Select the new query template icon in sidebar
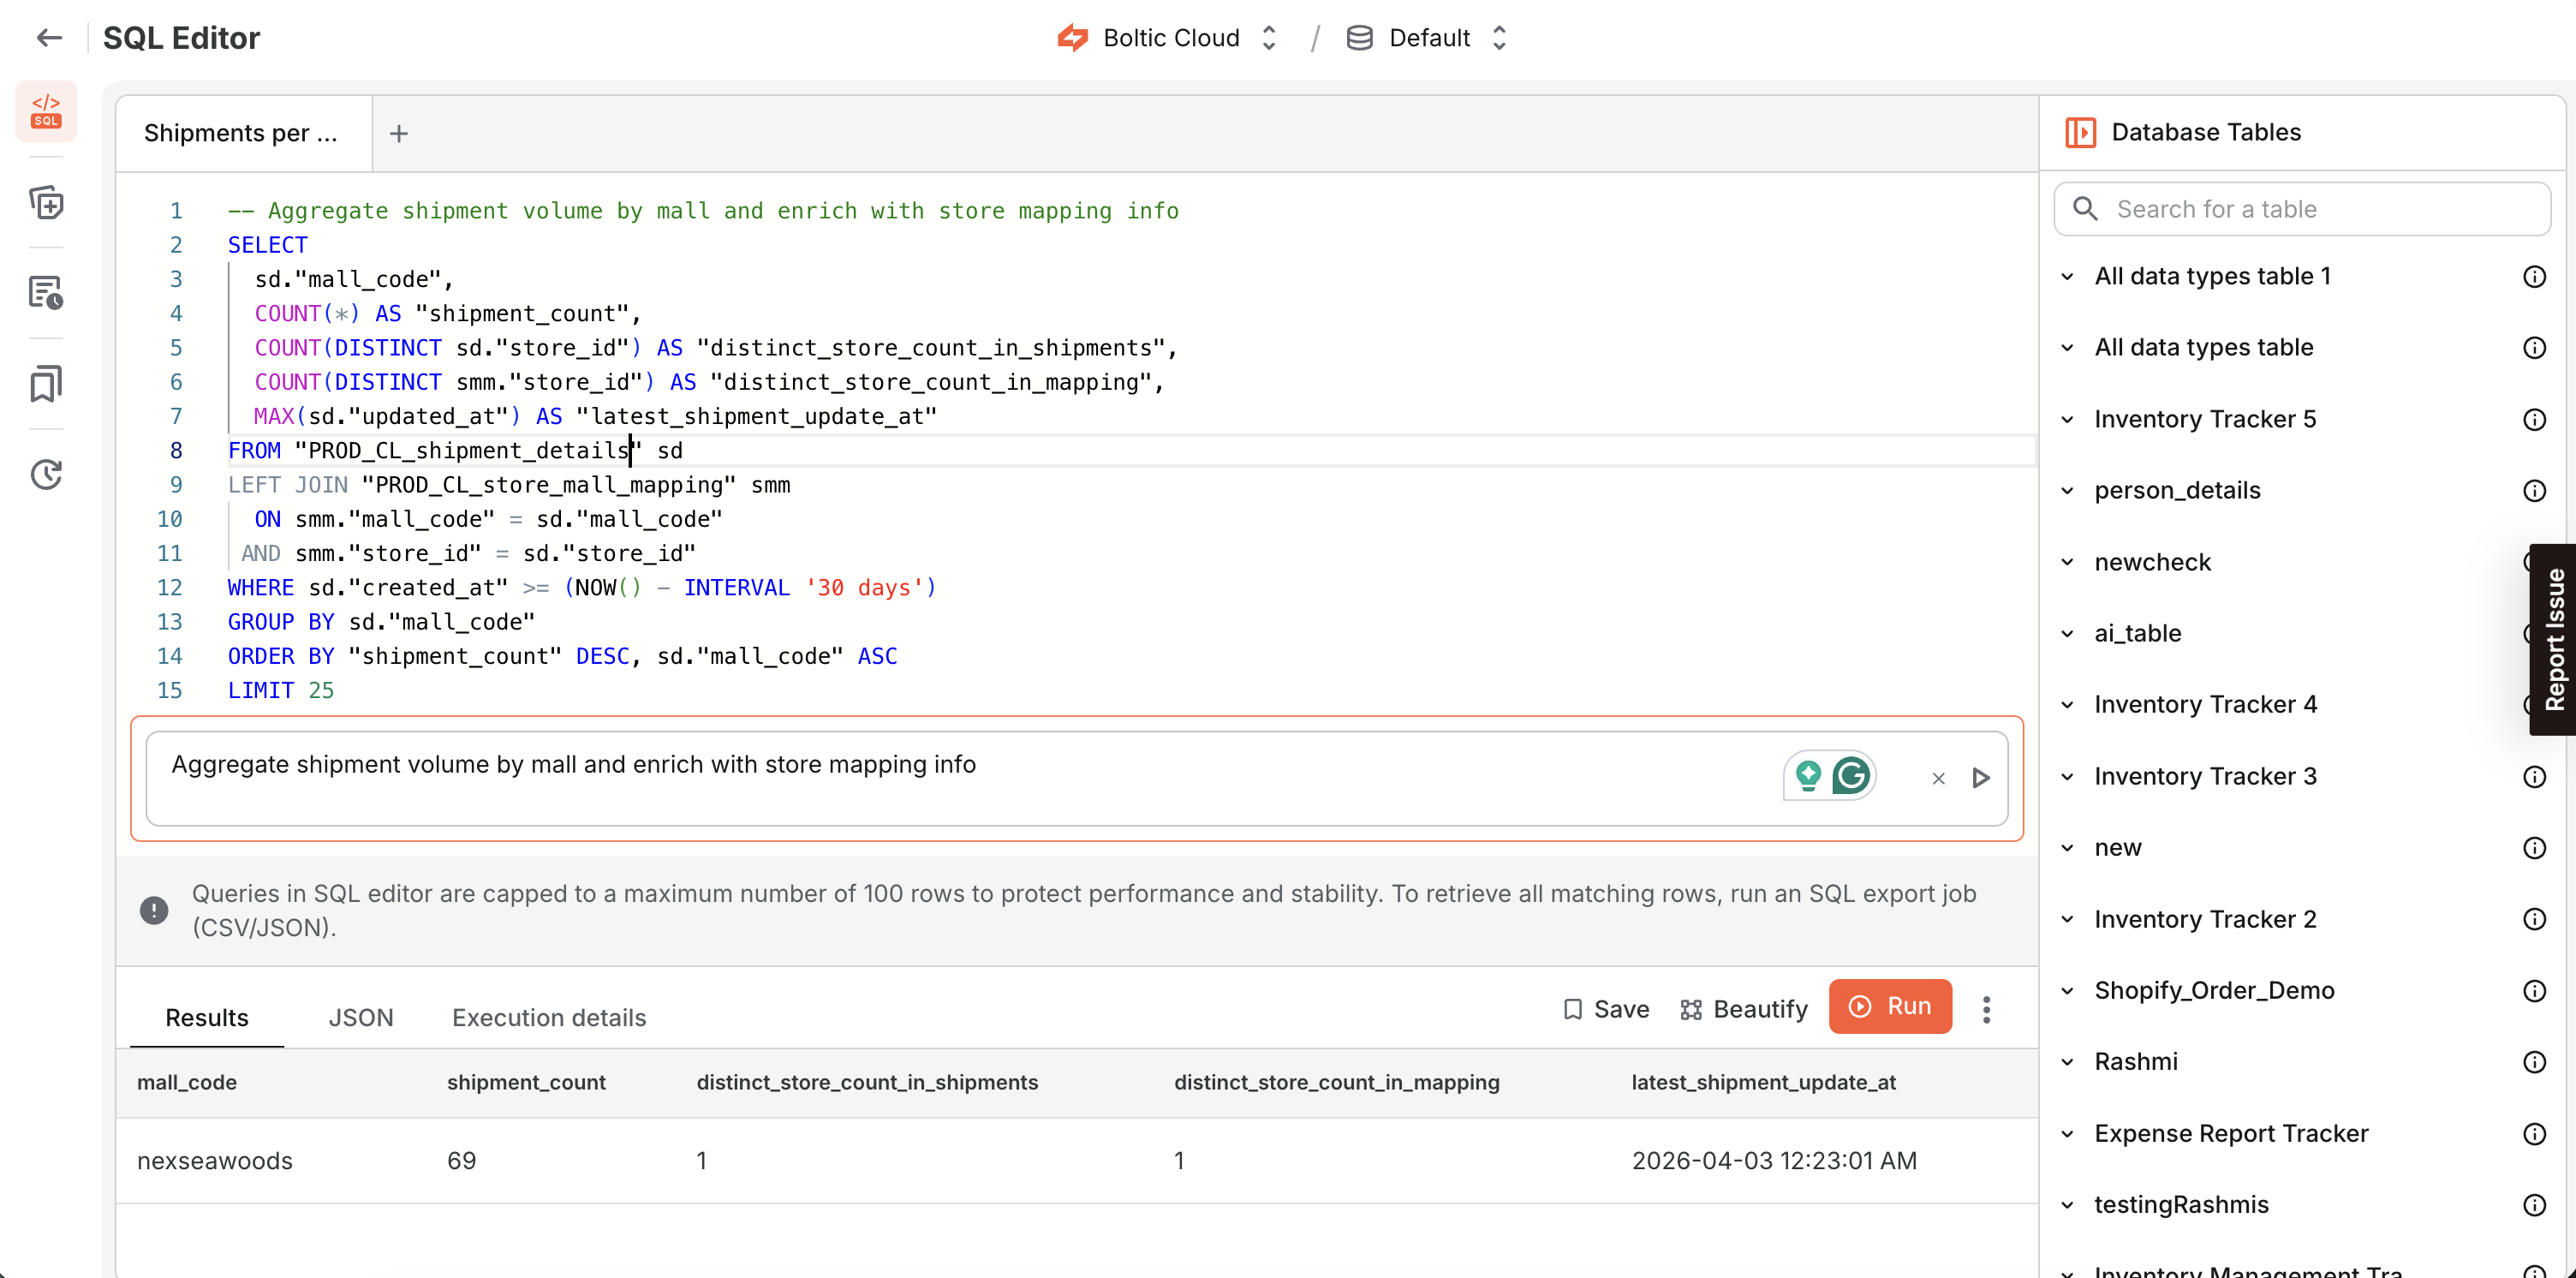Viewport: 2576px width, 1278px height. click(46, 203)
